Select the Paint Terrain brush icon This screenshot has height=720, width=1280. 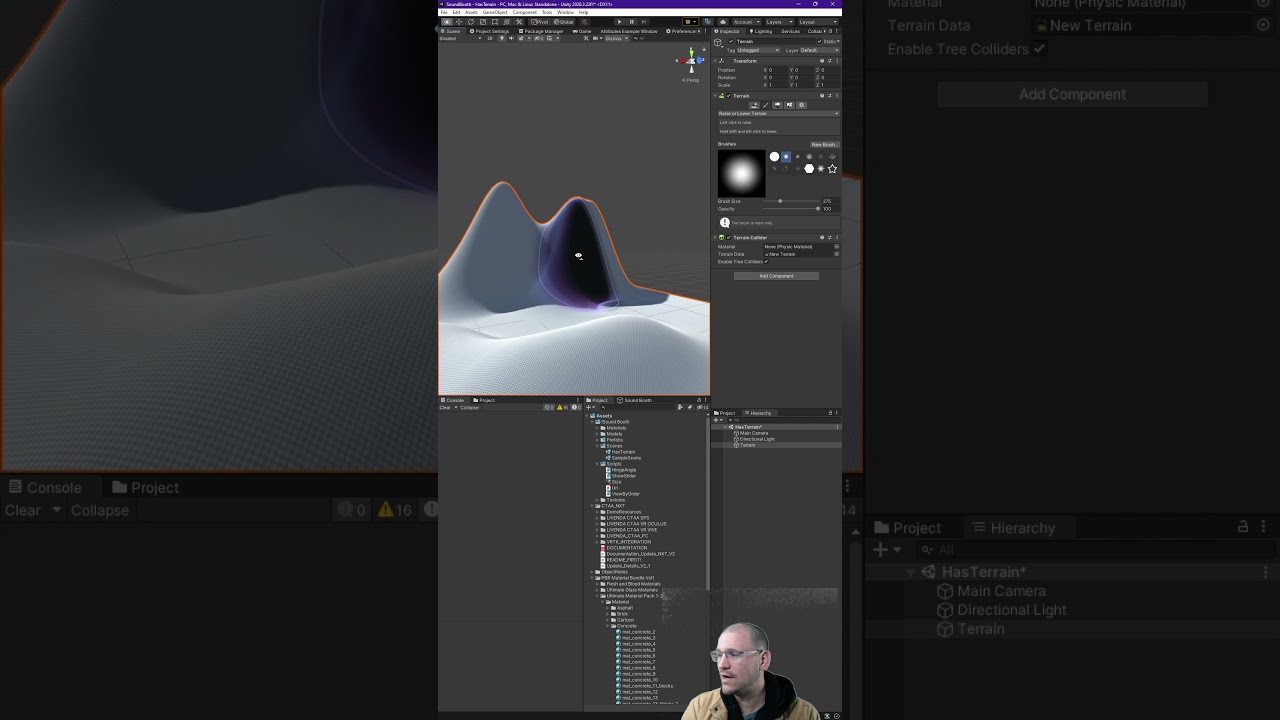coord(766,105)
